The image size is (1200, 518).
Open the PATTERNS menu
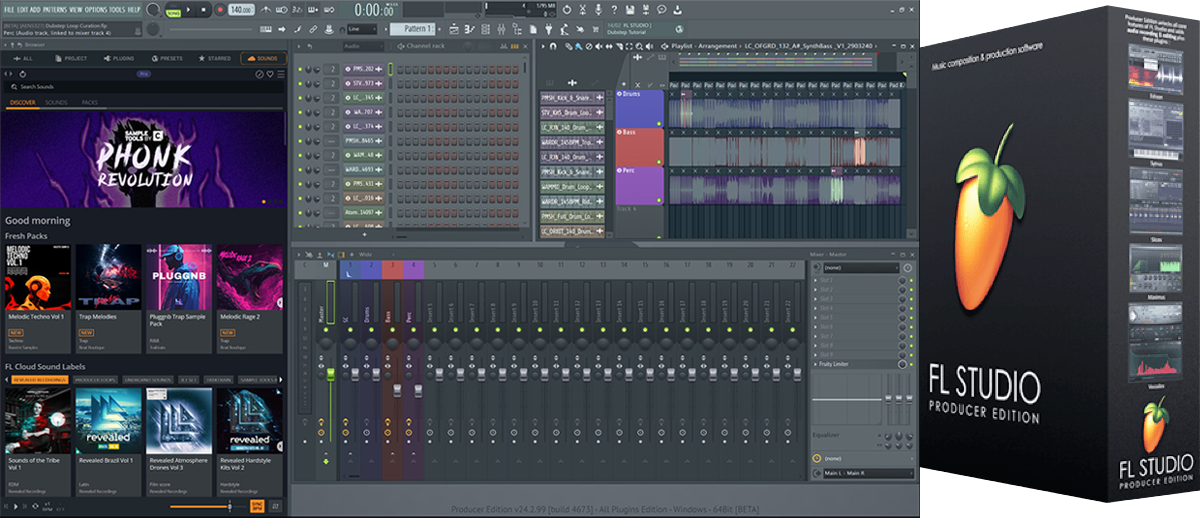(x=55, y=9)
